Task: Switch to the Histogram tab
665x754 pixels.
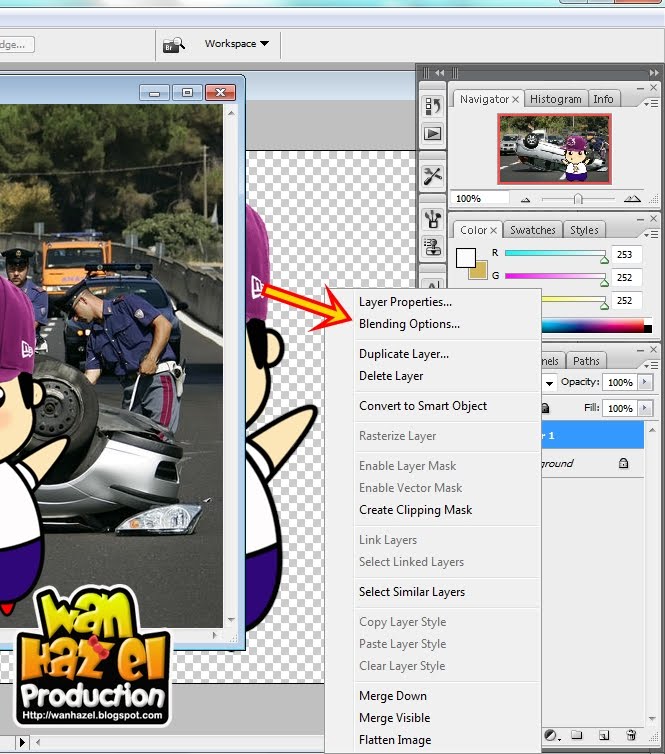Action: tap(555, 99)
